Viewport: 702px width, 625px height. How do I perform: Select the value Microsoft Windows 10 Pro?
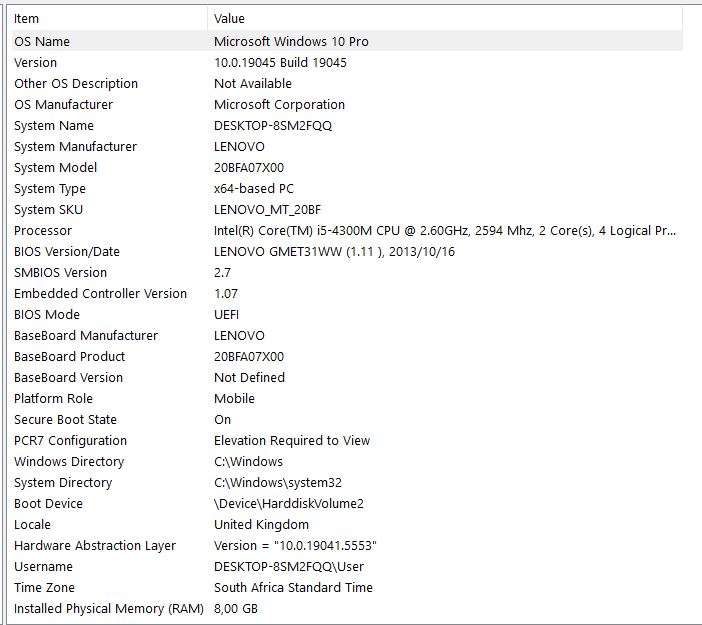[x=291, y=42]
